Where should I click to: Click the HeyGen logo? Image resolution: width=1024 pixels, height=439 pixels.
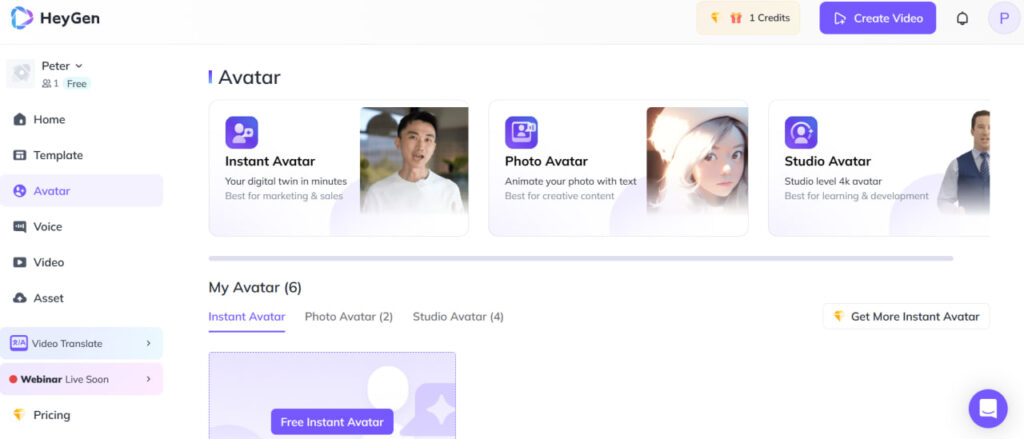(x=55, y=18)
